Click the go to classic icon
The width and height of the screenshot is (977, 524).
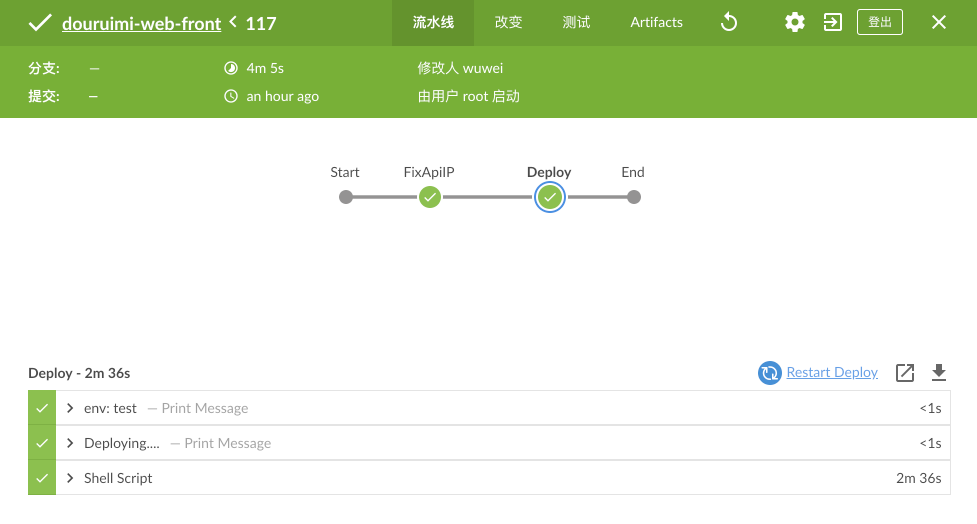832,22
